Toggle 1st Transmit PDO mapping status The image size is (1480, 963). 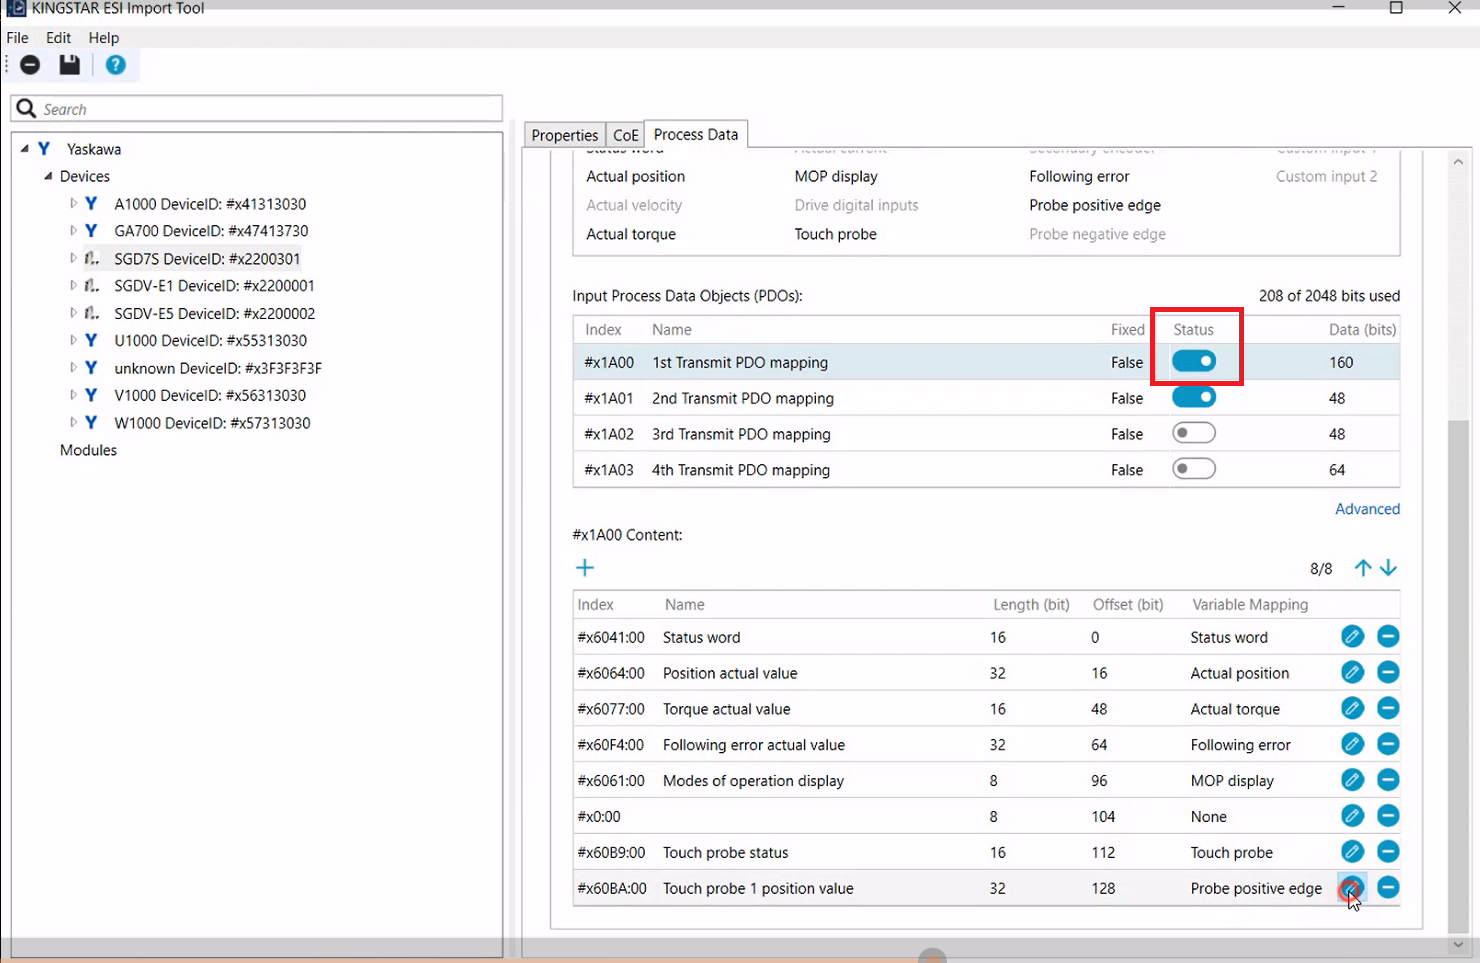point(1194,362)
